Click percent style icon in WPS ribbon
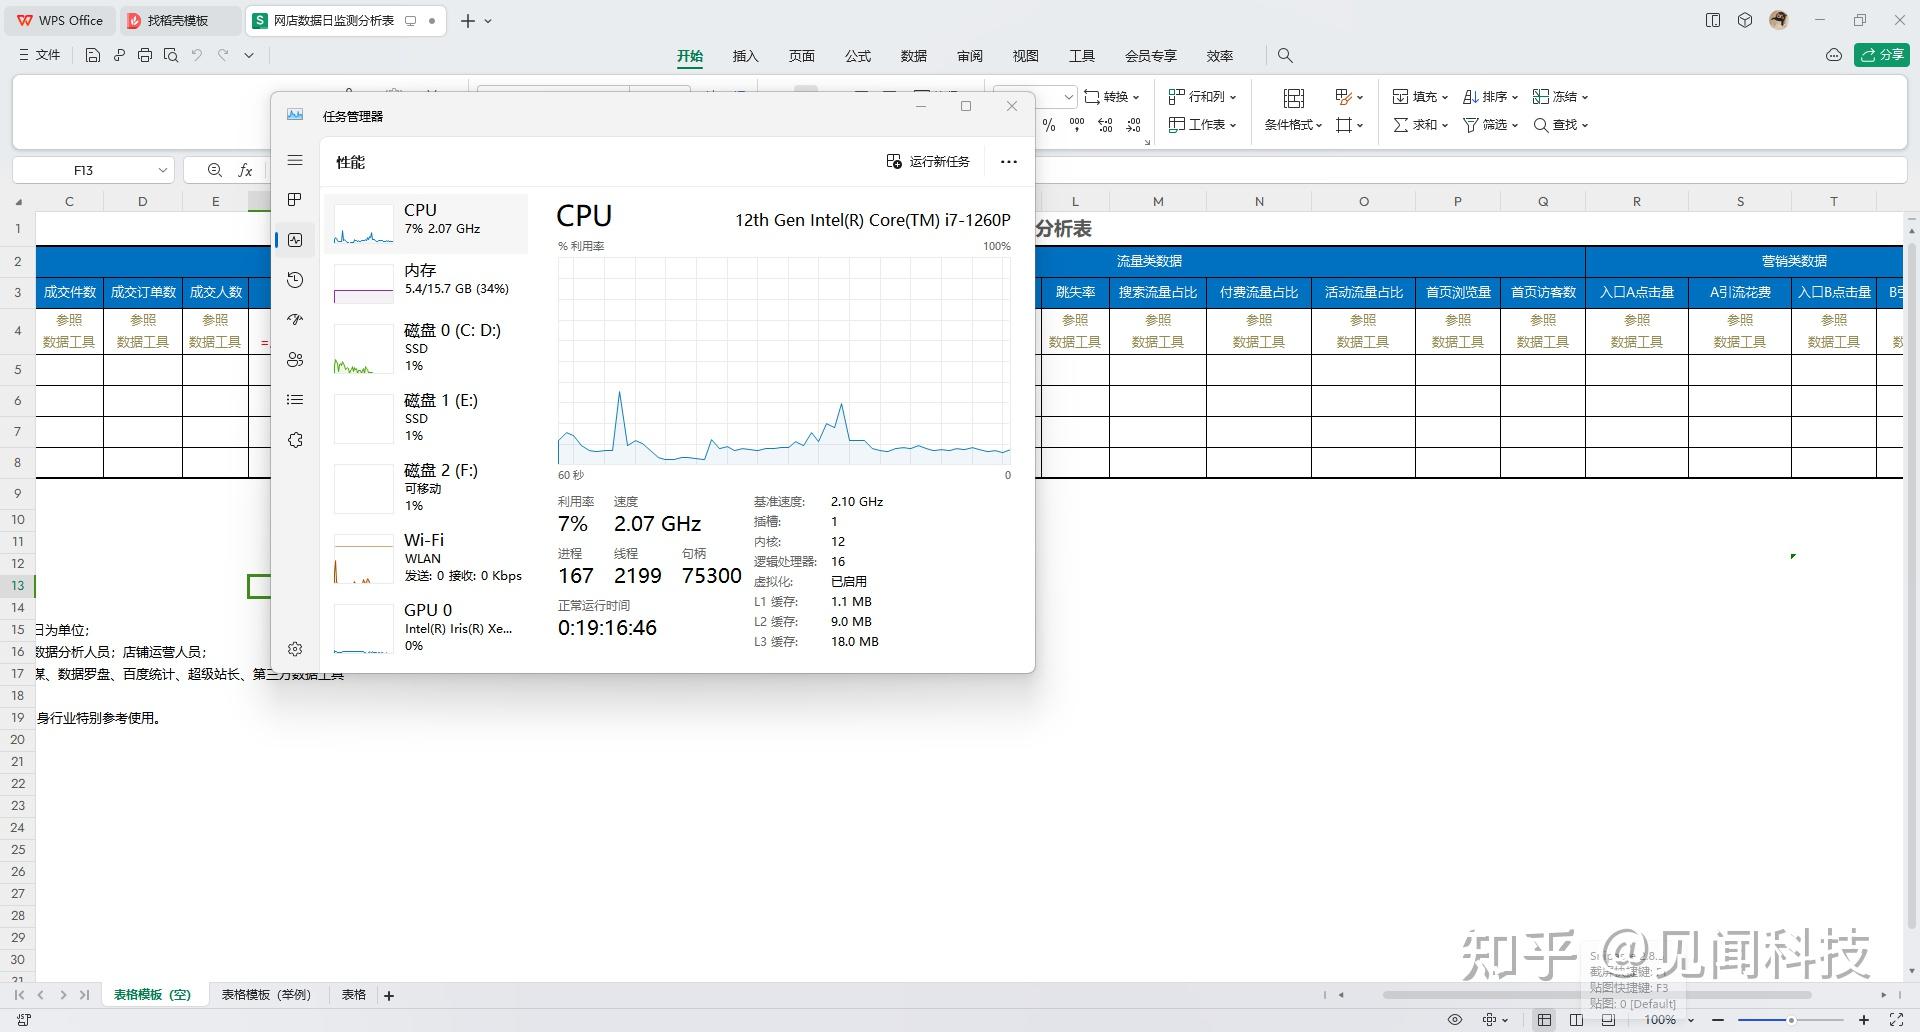1920x1032 pixels. tap(1048, 125)
